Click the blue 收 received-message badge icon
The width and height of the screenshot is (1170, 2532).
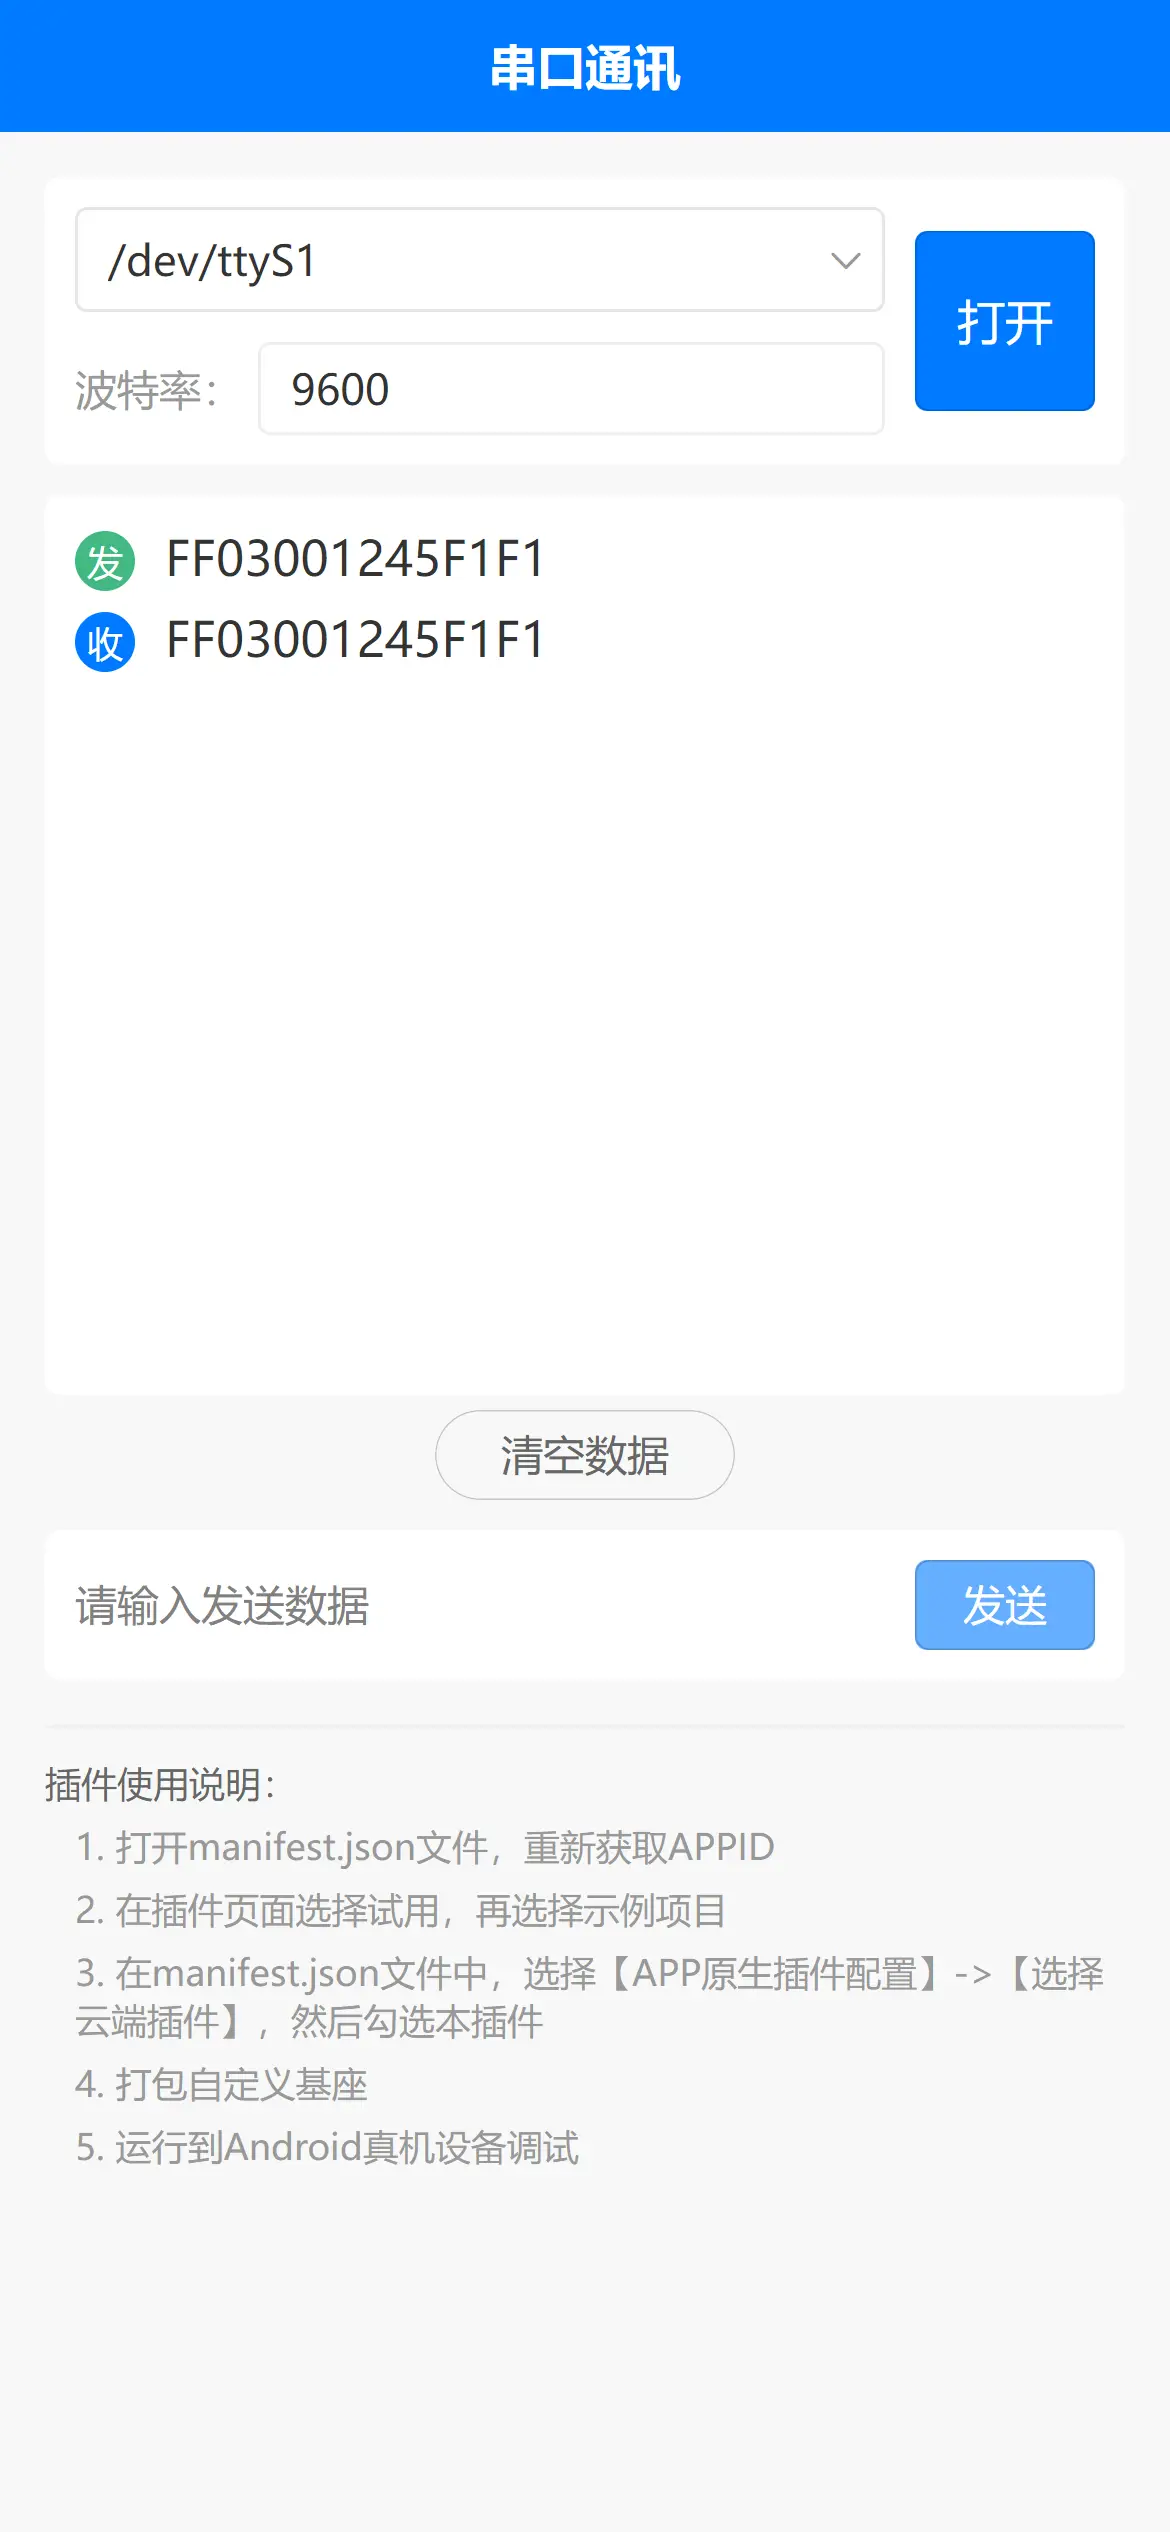coord(105,642)
